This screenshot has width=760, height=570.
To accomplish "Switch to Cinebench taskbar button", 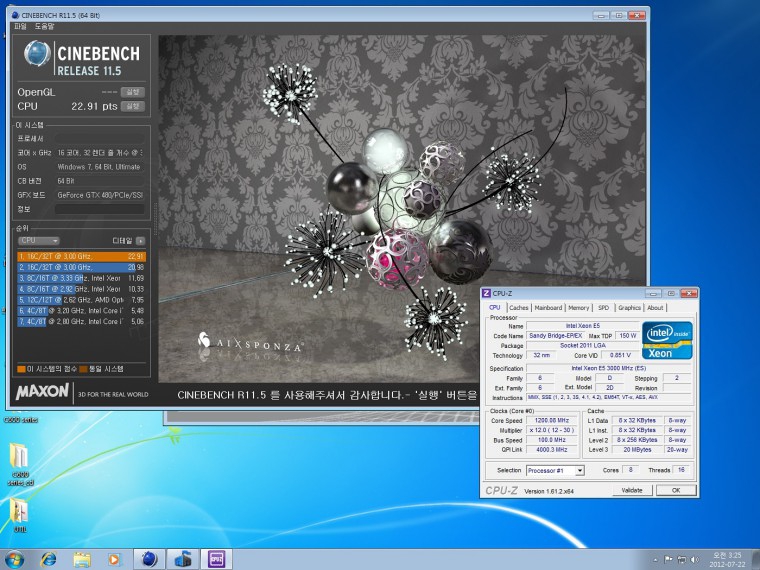I will 149,559.
